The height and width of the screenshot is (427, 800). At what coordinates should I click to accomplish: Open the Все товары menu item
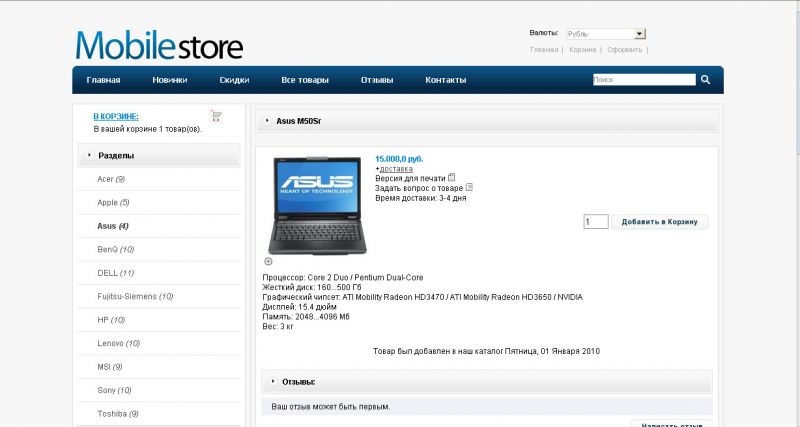tap(305, 80)
